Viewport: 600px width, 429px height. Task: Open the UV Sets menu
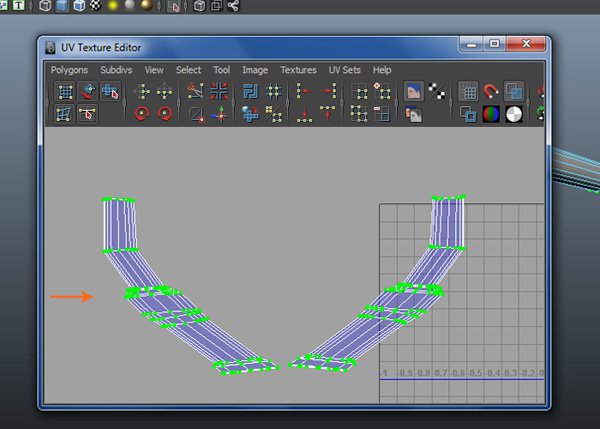coord(345,70)
